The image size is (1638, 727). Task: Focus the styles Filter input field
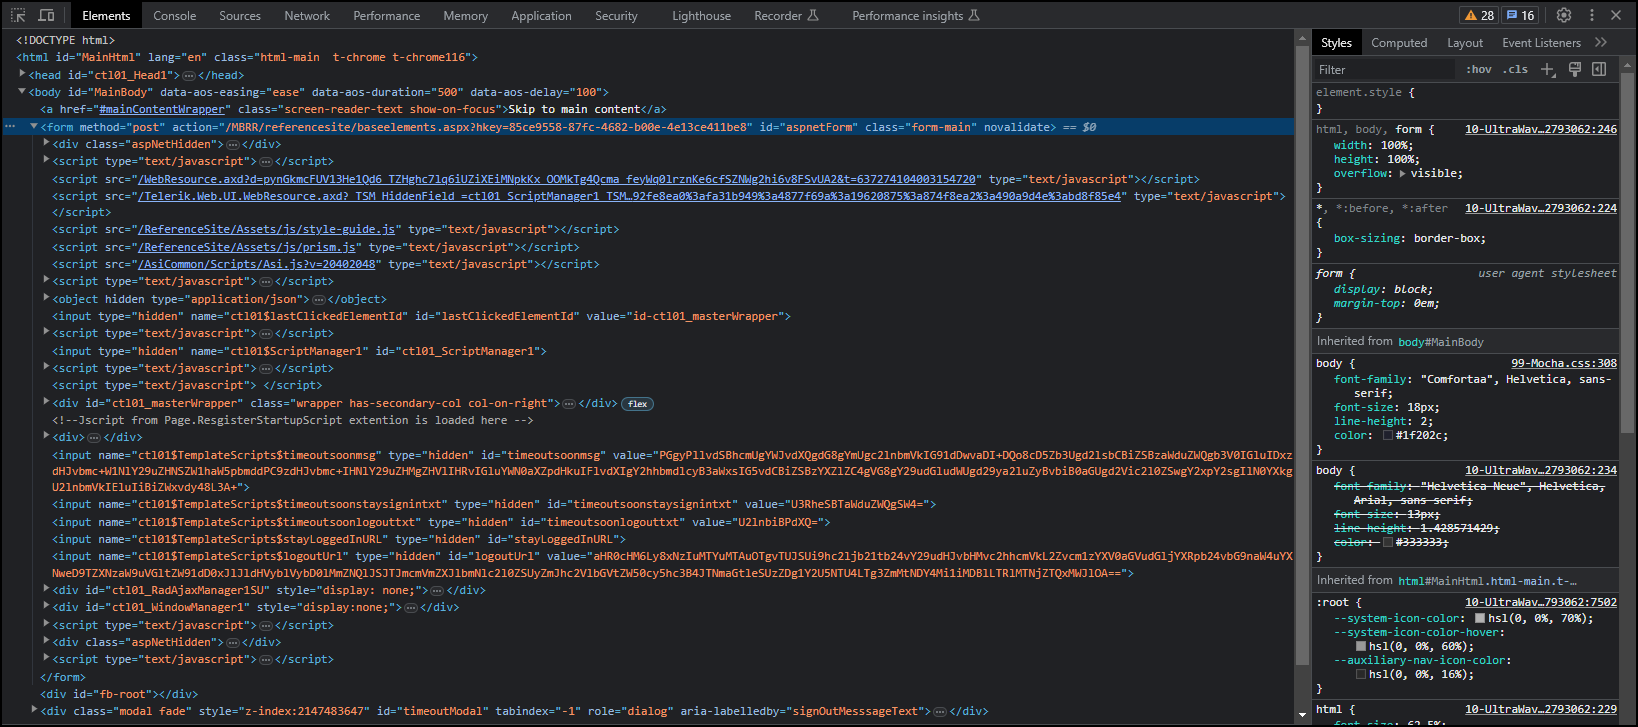pyautogui.click(x=1385, y=69)
